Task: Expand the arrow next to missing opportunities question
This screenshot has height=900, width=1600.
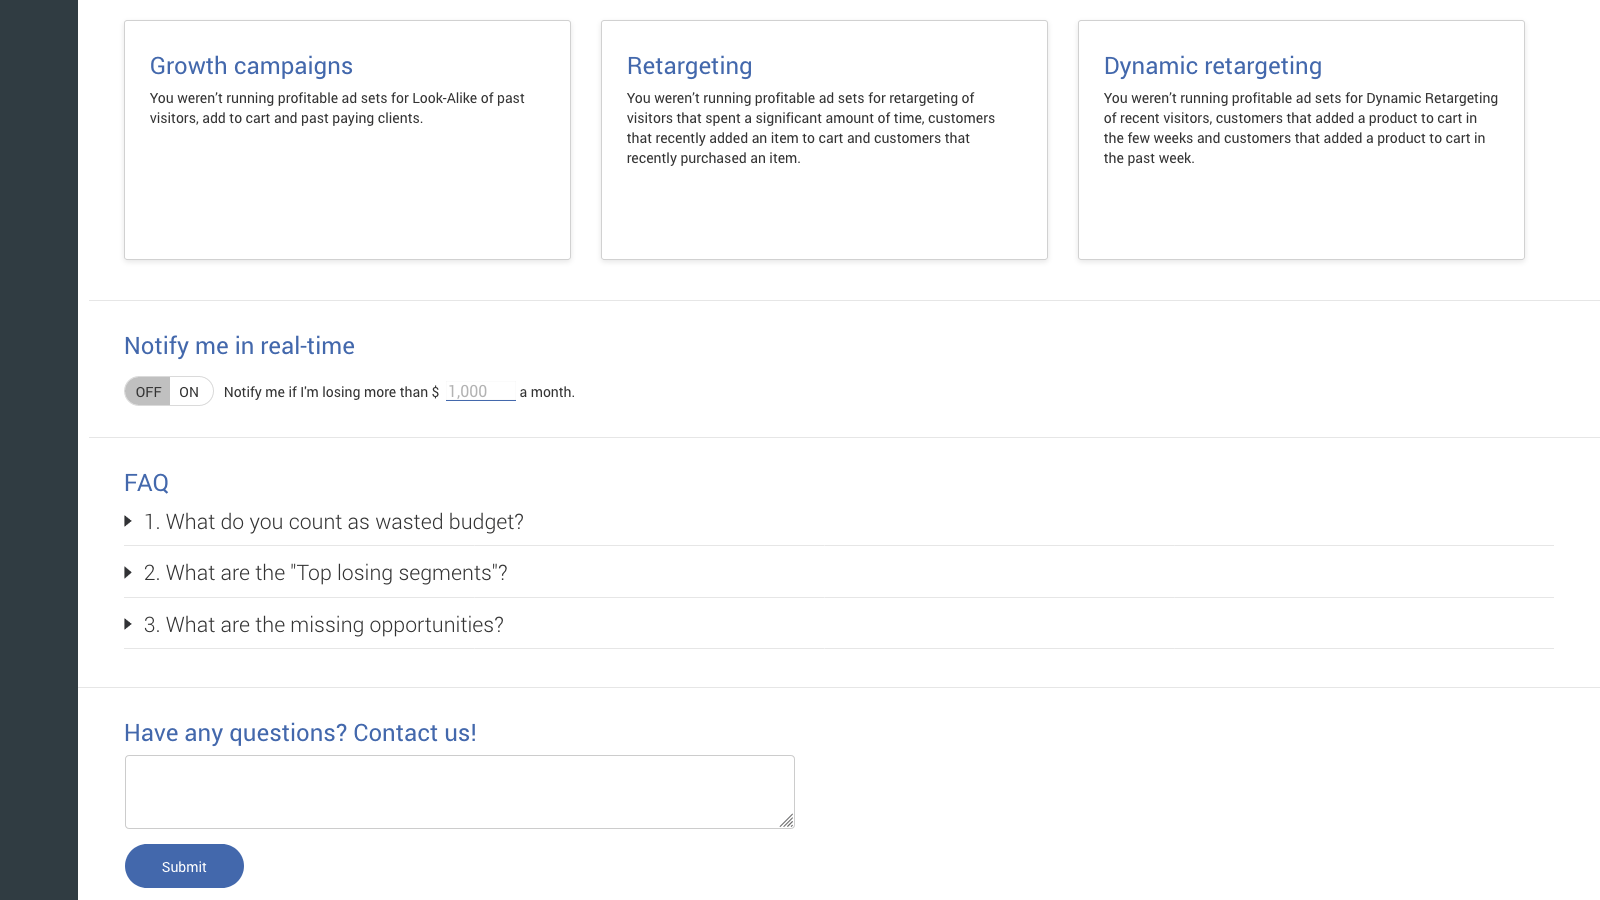Action: [128, 624]
